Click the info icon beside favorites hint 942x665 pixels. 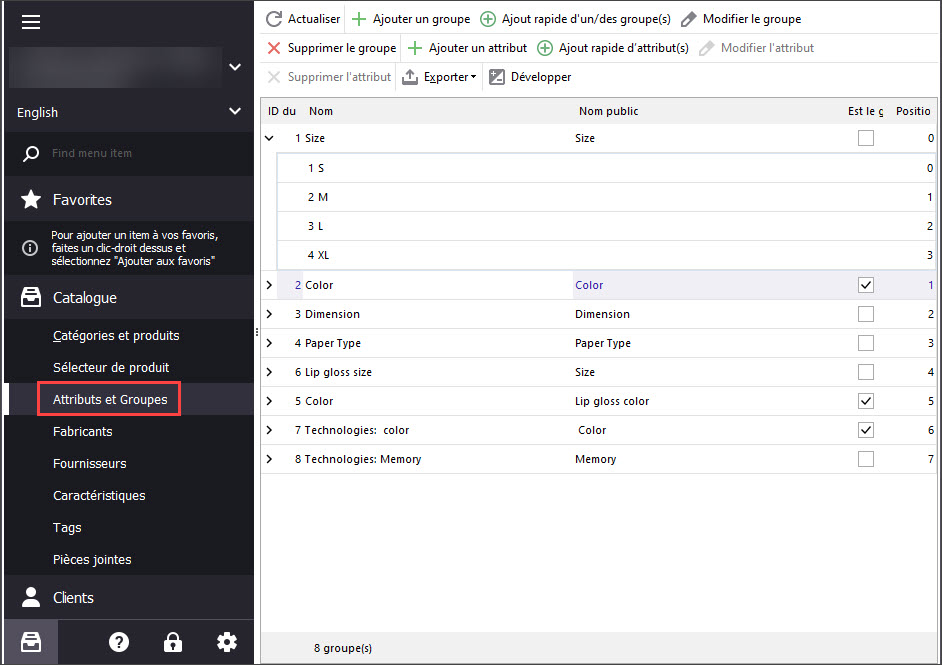tap(30, 248)
